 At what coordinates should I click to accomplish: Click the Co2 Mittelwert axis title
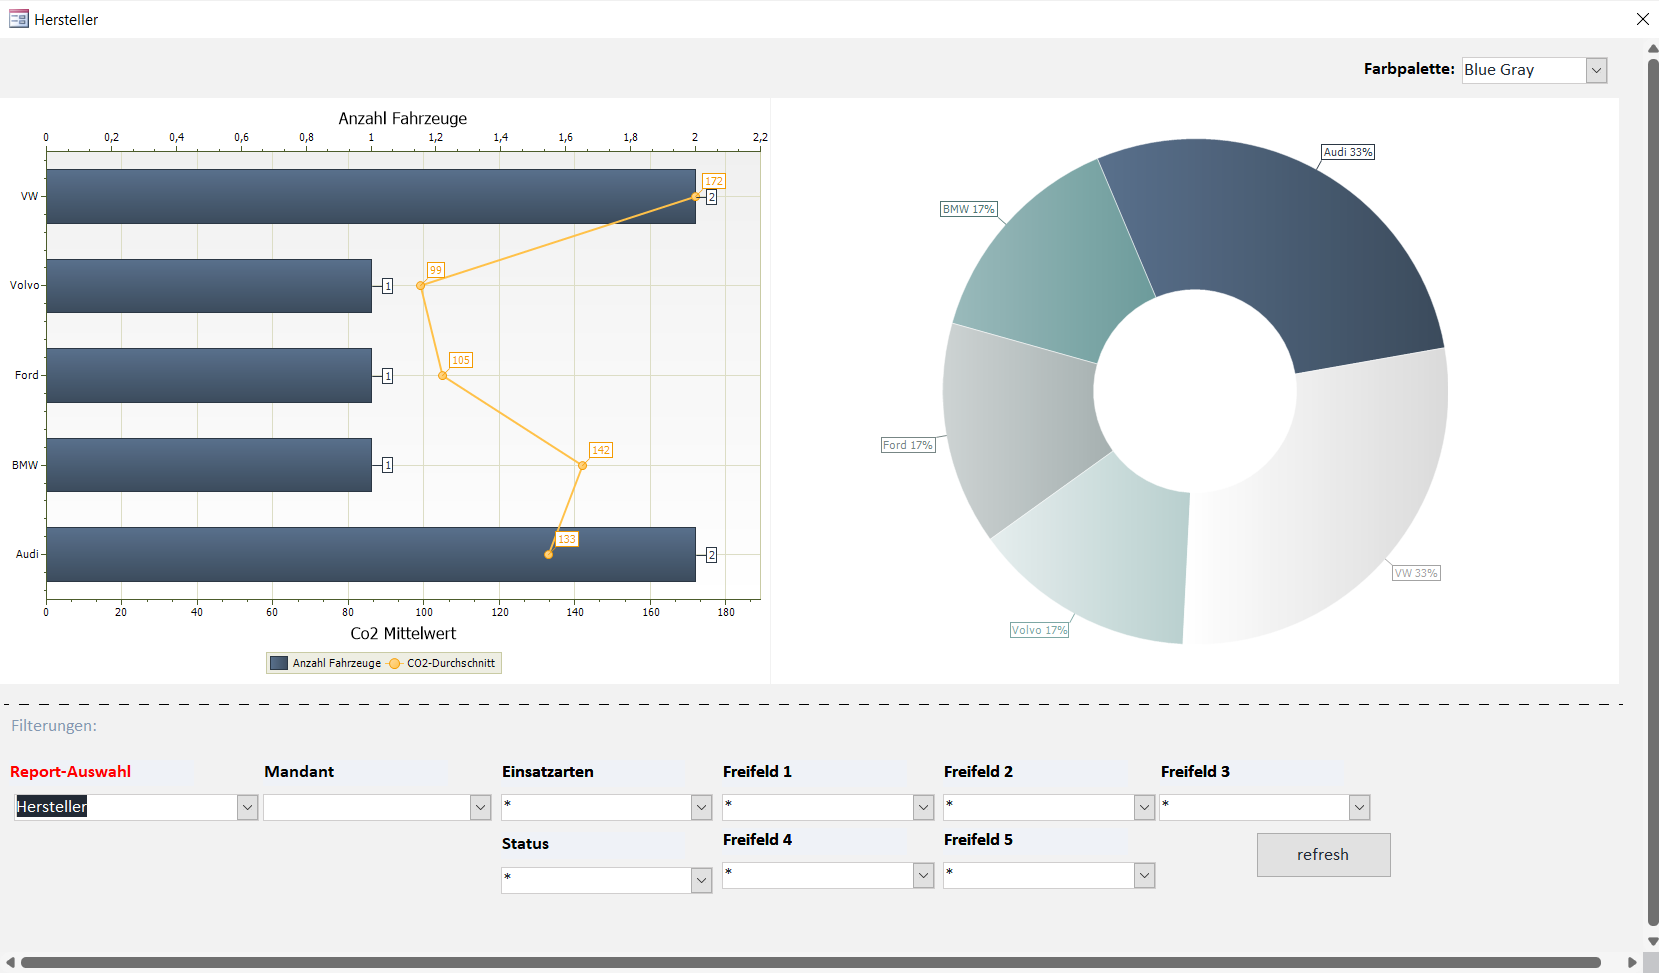tap(403, 633)
